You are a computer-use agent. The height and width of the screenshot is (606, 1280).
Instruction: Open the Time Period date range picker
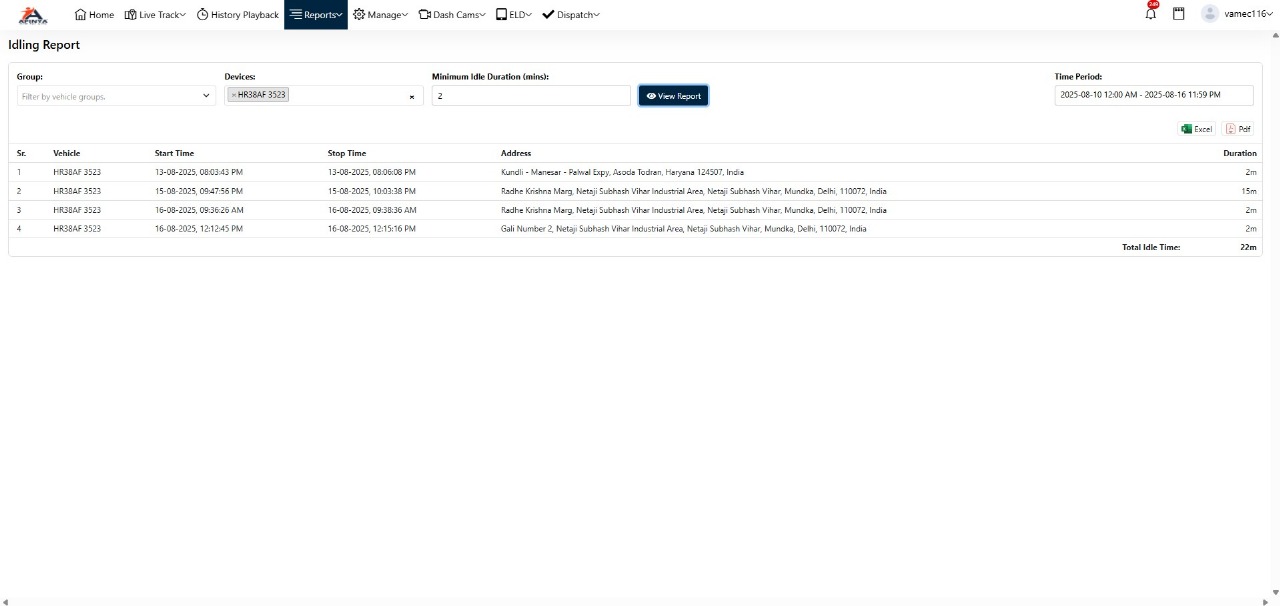click(x=1153, y=95)
